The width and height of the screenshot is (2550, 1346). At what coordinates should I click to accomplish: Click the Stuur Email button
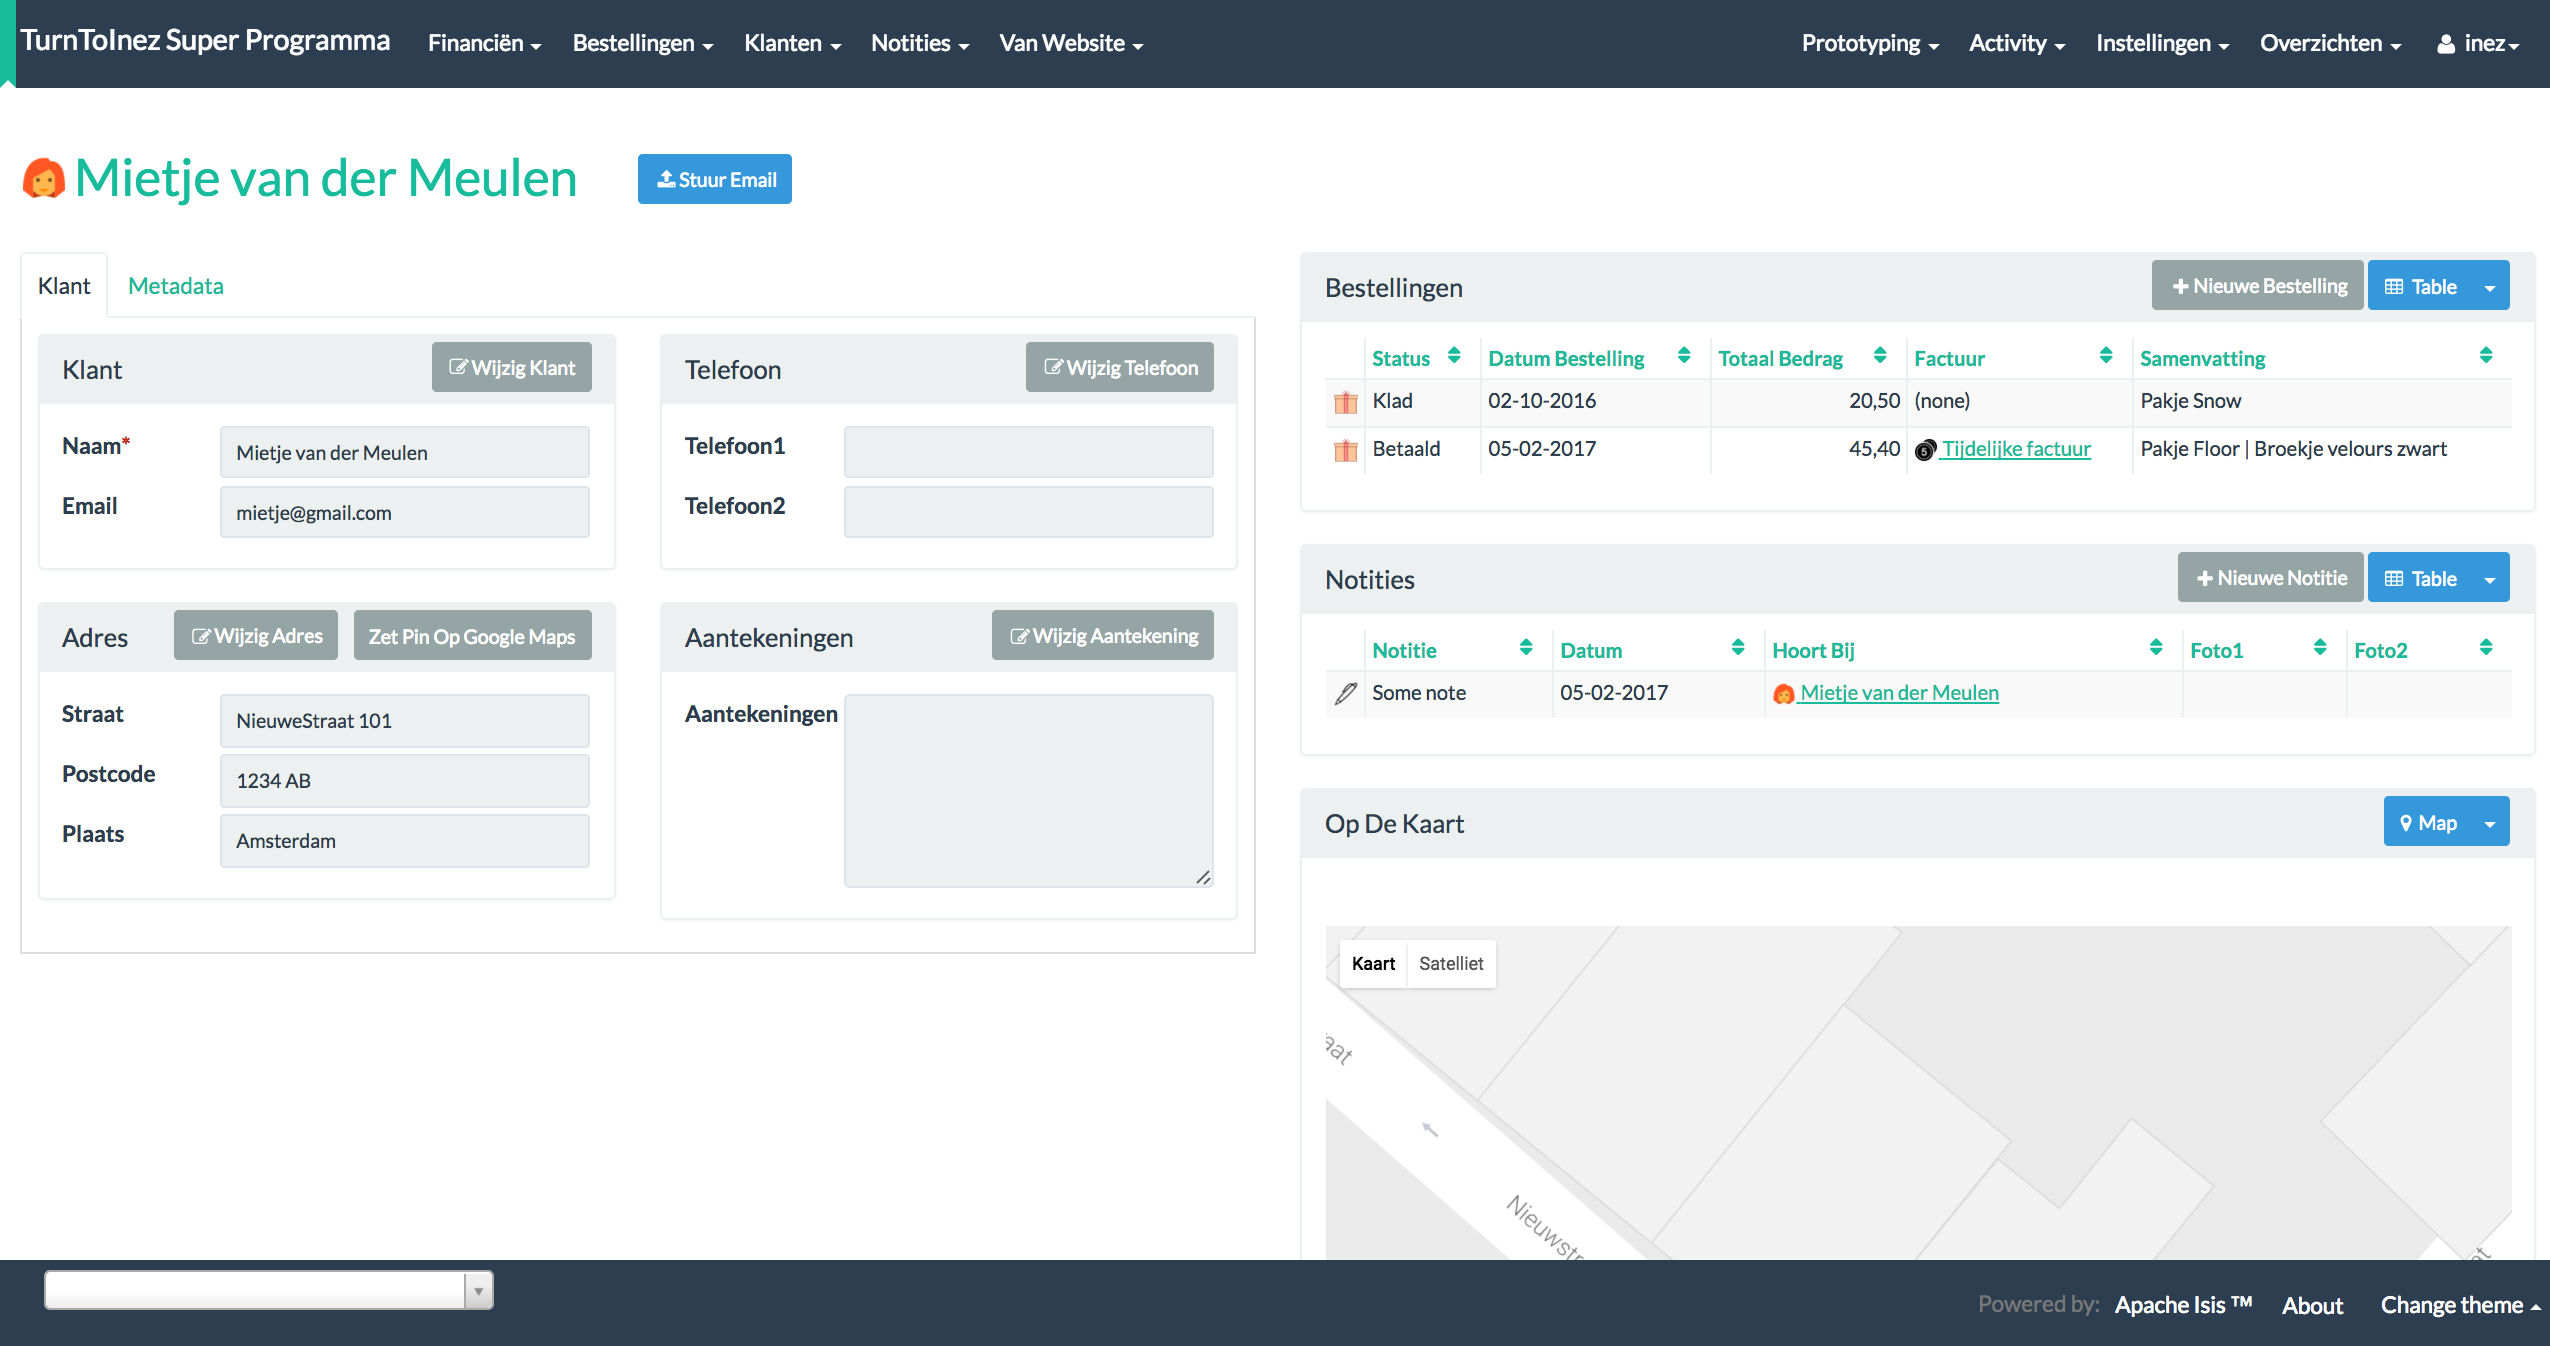pos(715,179)
